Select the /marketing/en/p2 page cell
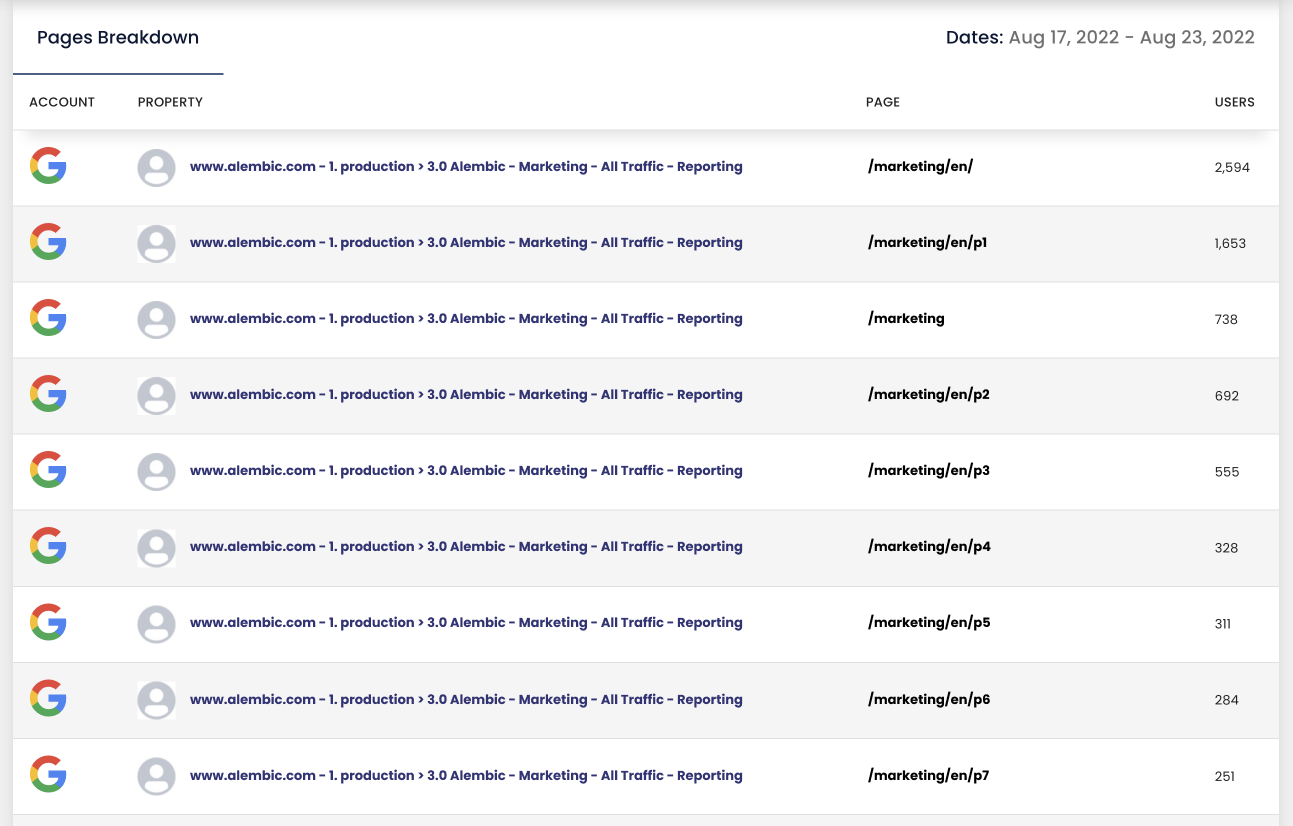This screenshot has height=826, width=1293. [929, 395]
